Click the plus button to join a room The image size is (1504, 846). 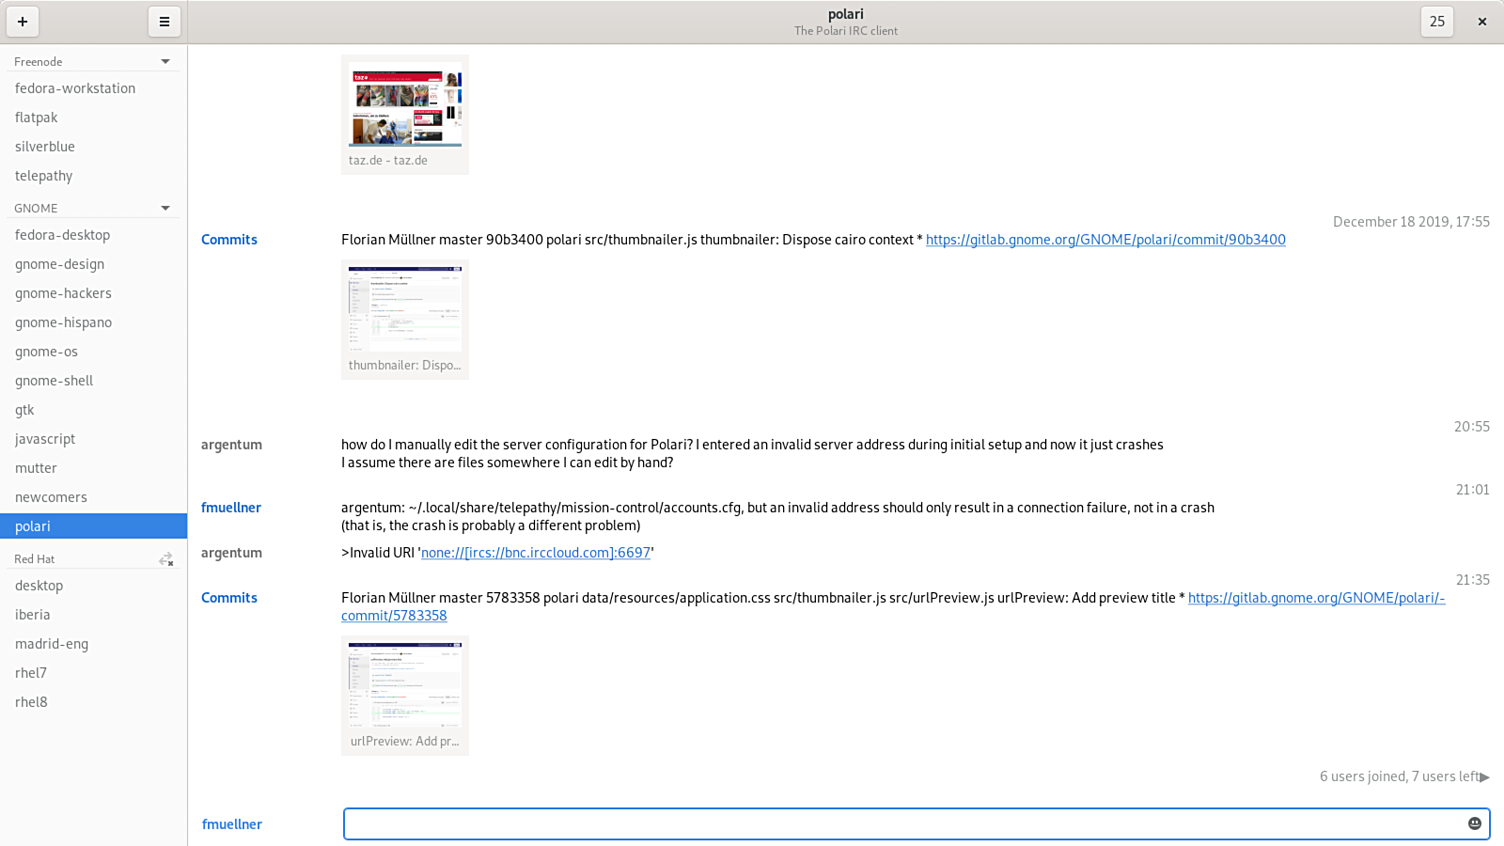(22, 21)
